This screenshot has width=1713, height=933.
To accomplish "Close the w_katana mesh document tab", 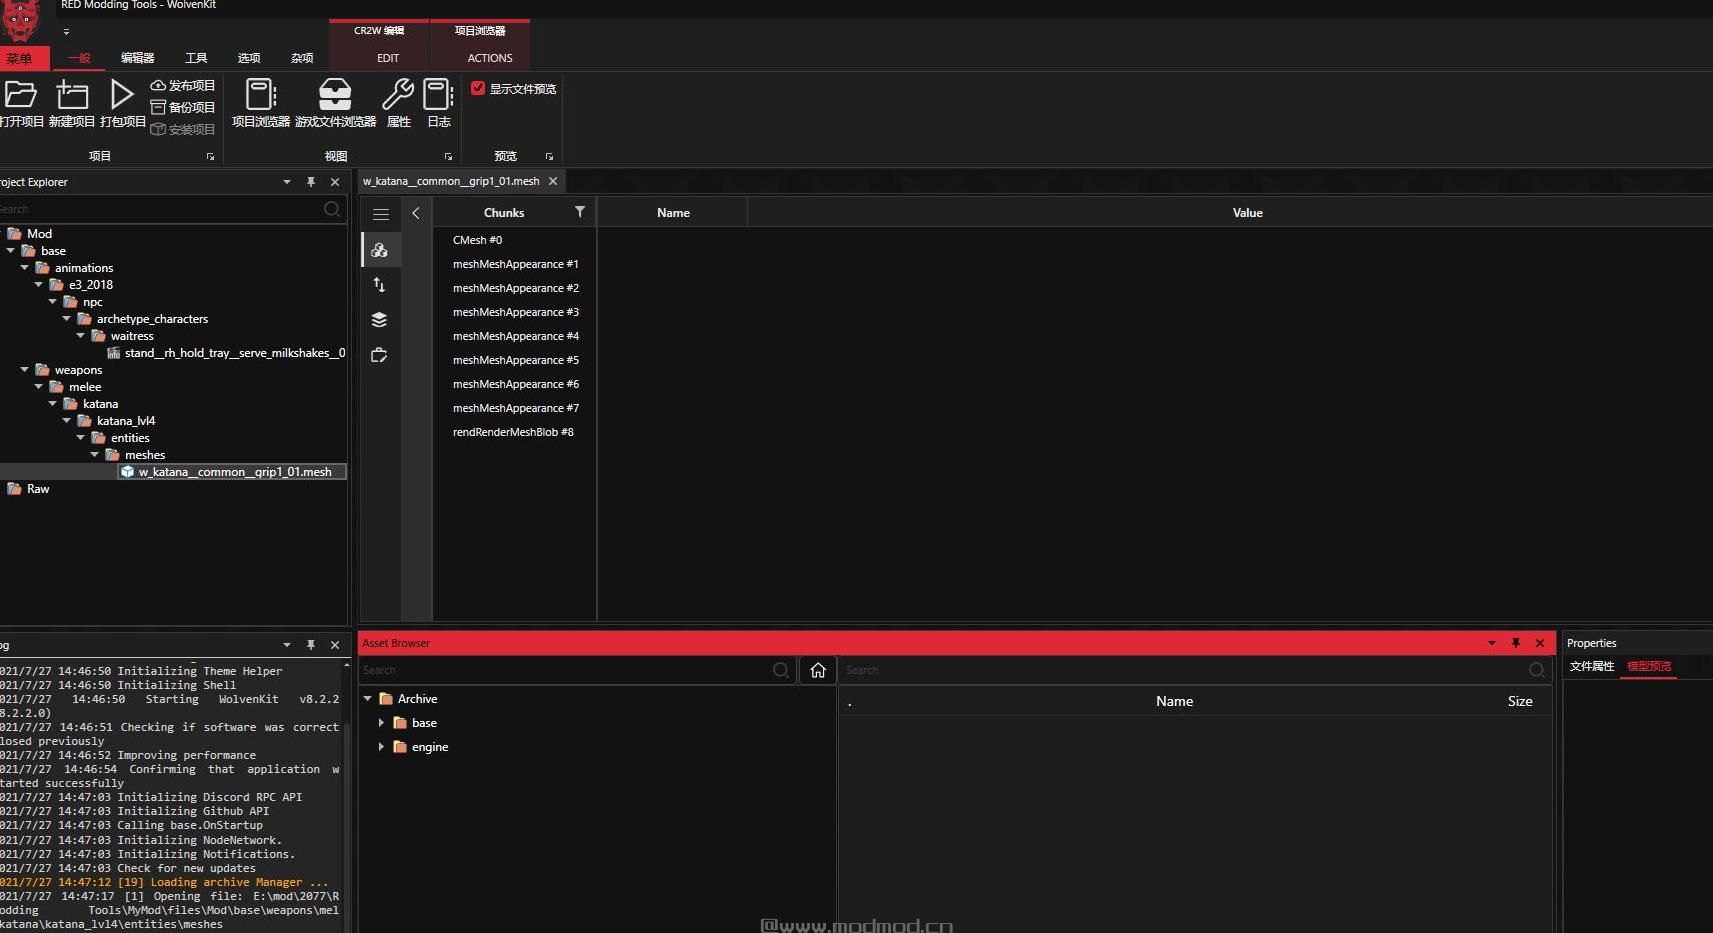I will 553,181.
